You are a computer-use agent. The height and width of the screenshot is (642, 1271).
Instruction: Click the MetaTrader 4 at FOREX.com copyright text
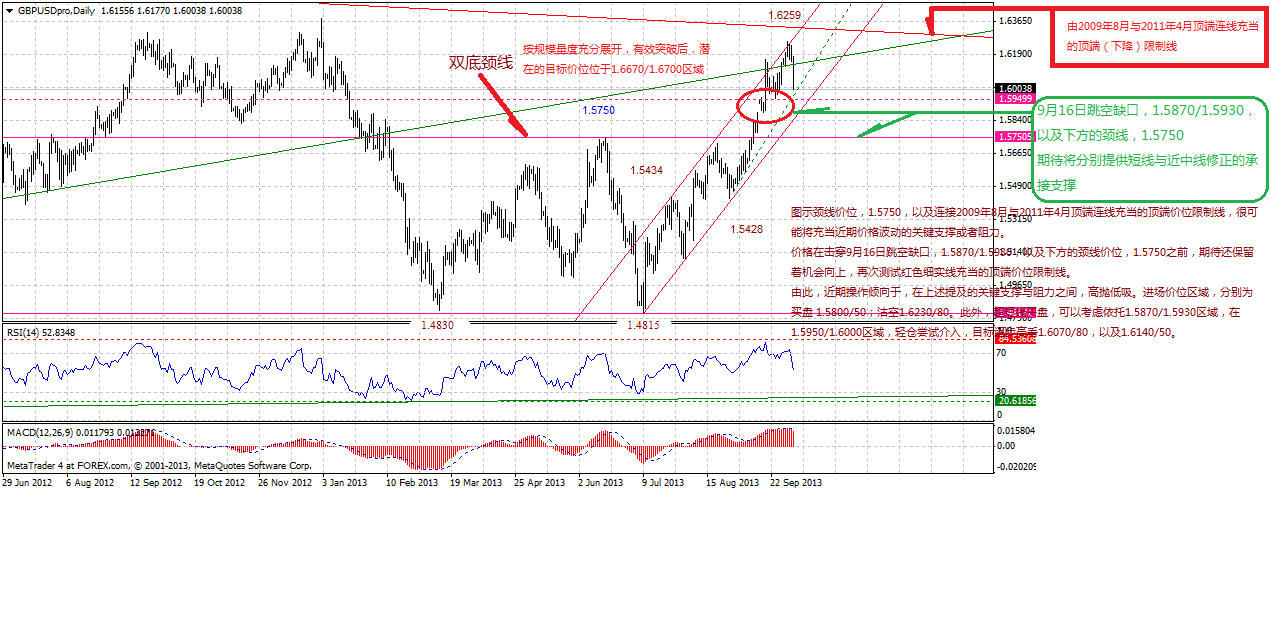[x=159, y=465]
